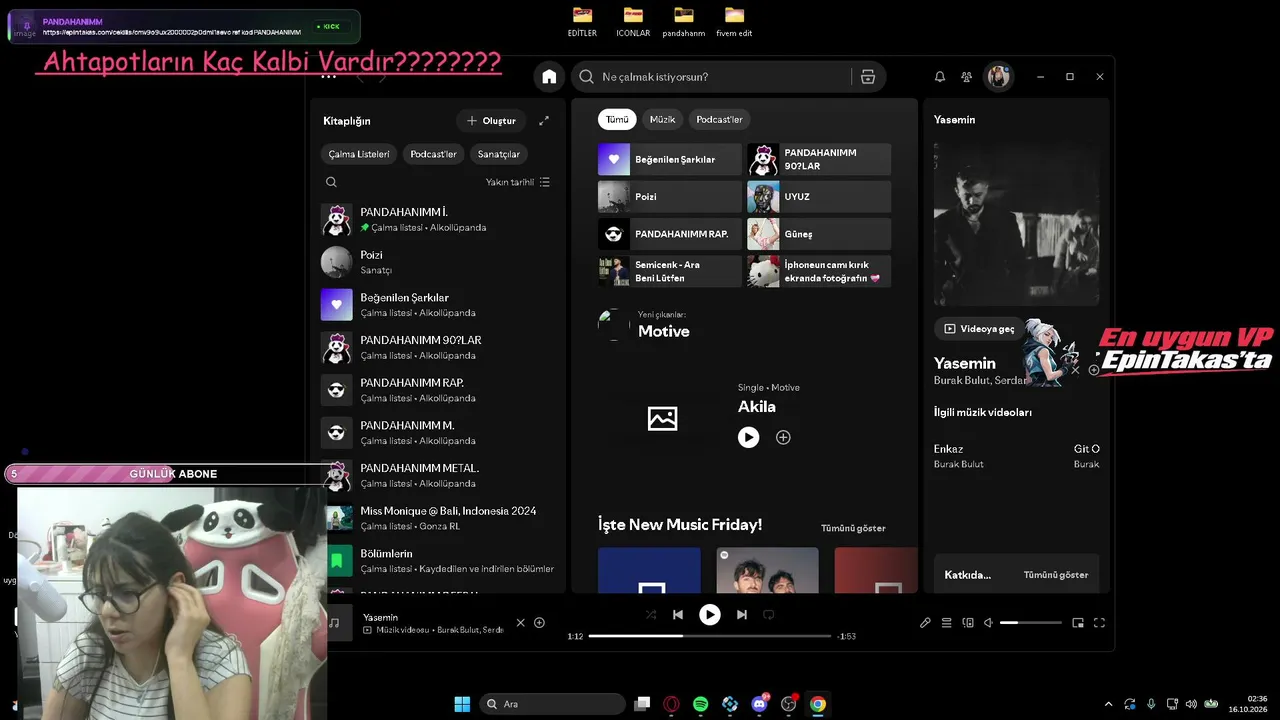Click the taskbar Ara search box
This screenshot has height=720, width=1280.
553,704
